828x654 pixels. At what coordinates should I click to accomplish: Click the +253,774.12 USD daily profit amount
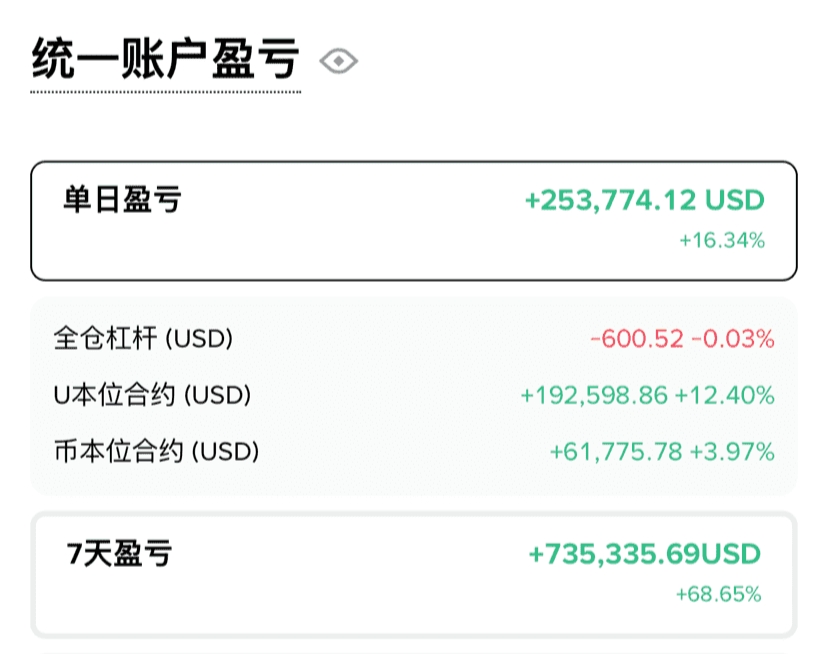click(x=644, y=200)
